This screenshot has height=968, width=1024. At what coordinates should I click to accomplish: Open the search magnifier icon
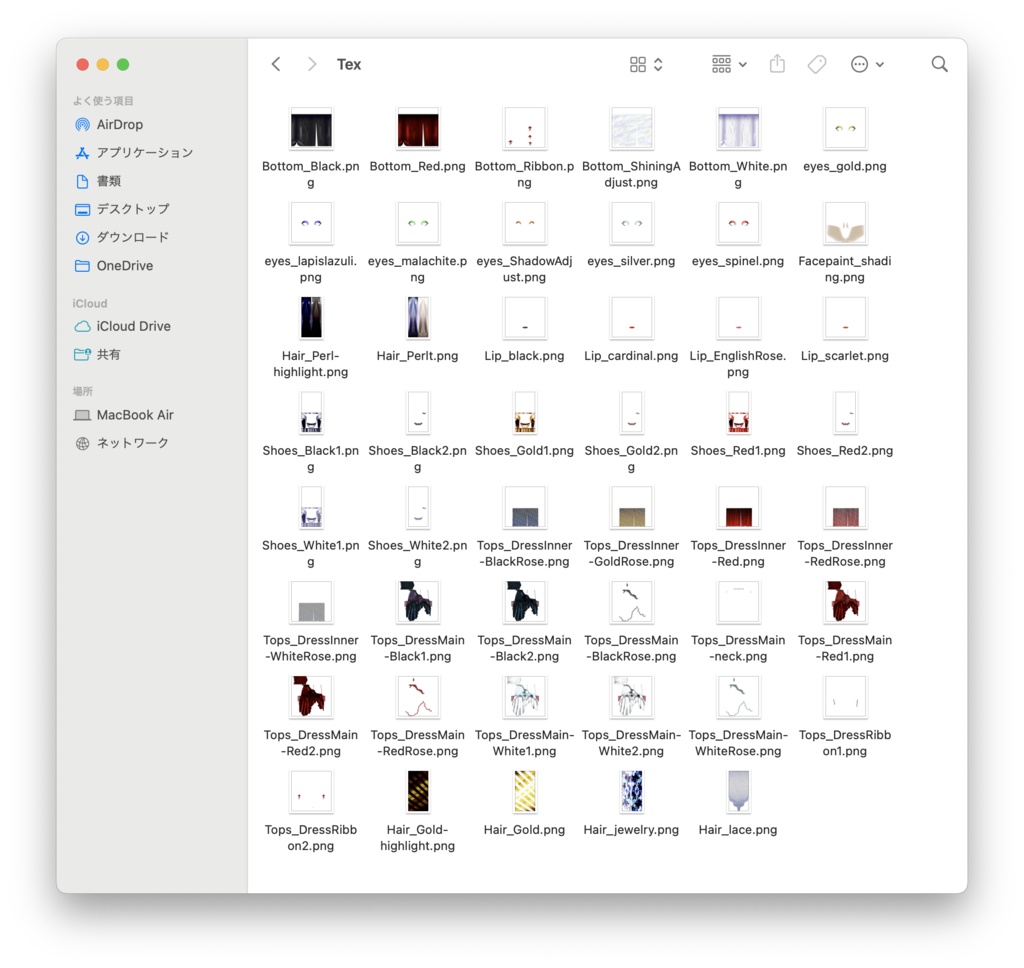[x=939, y=64]
